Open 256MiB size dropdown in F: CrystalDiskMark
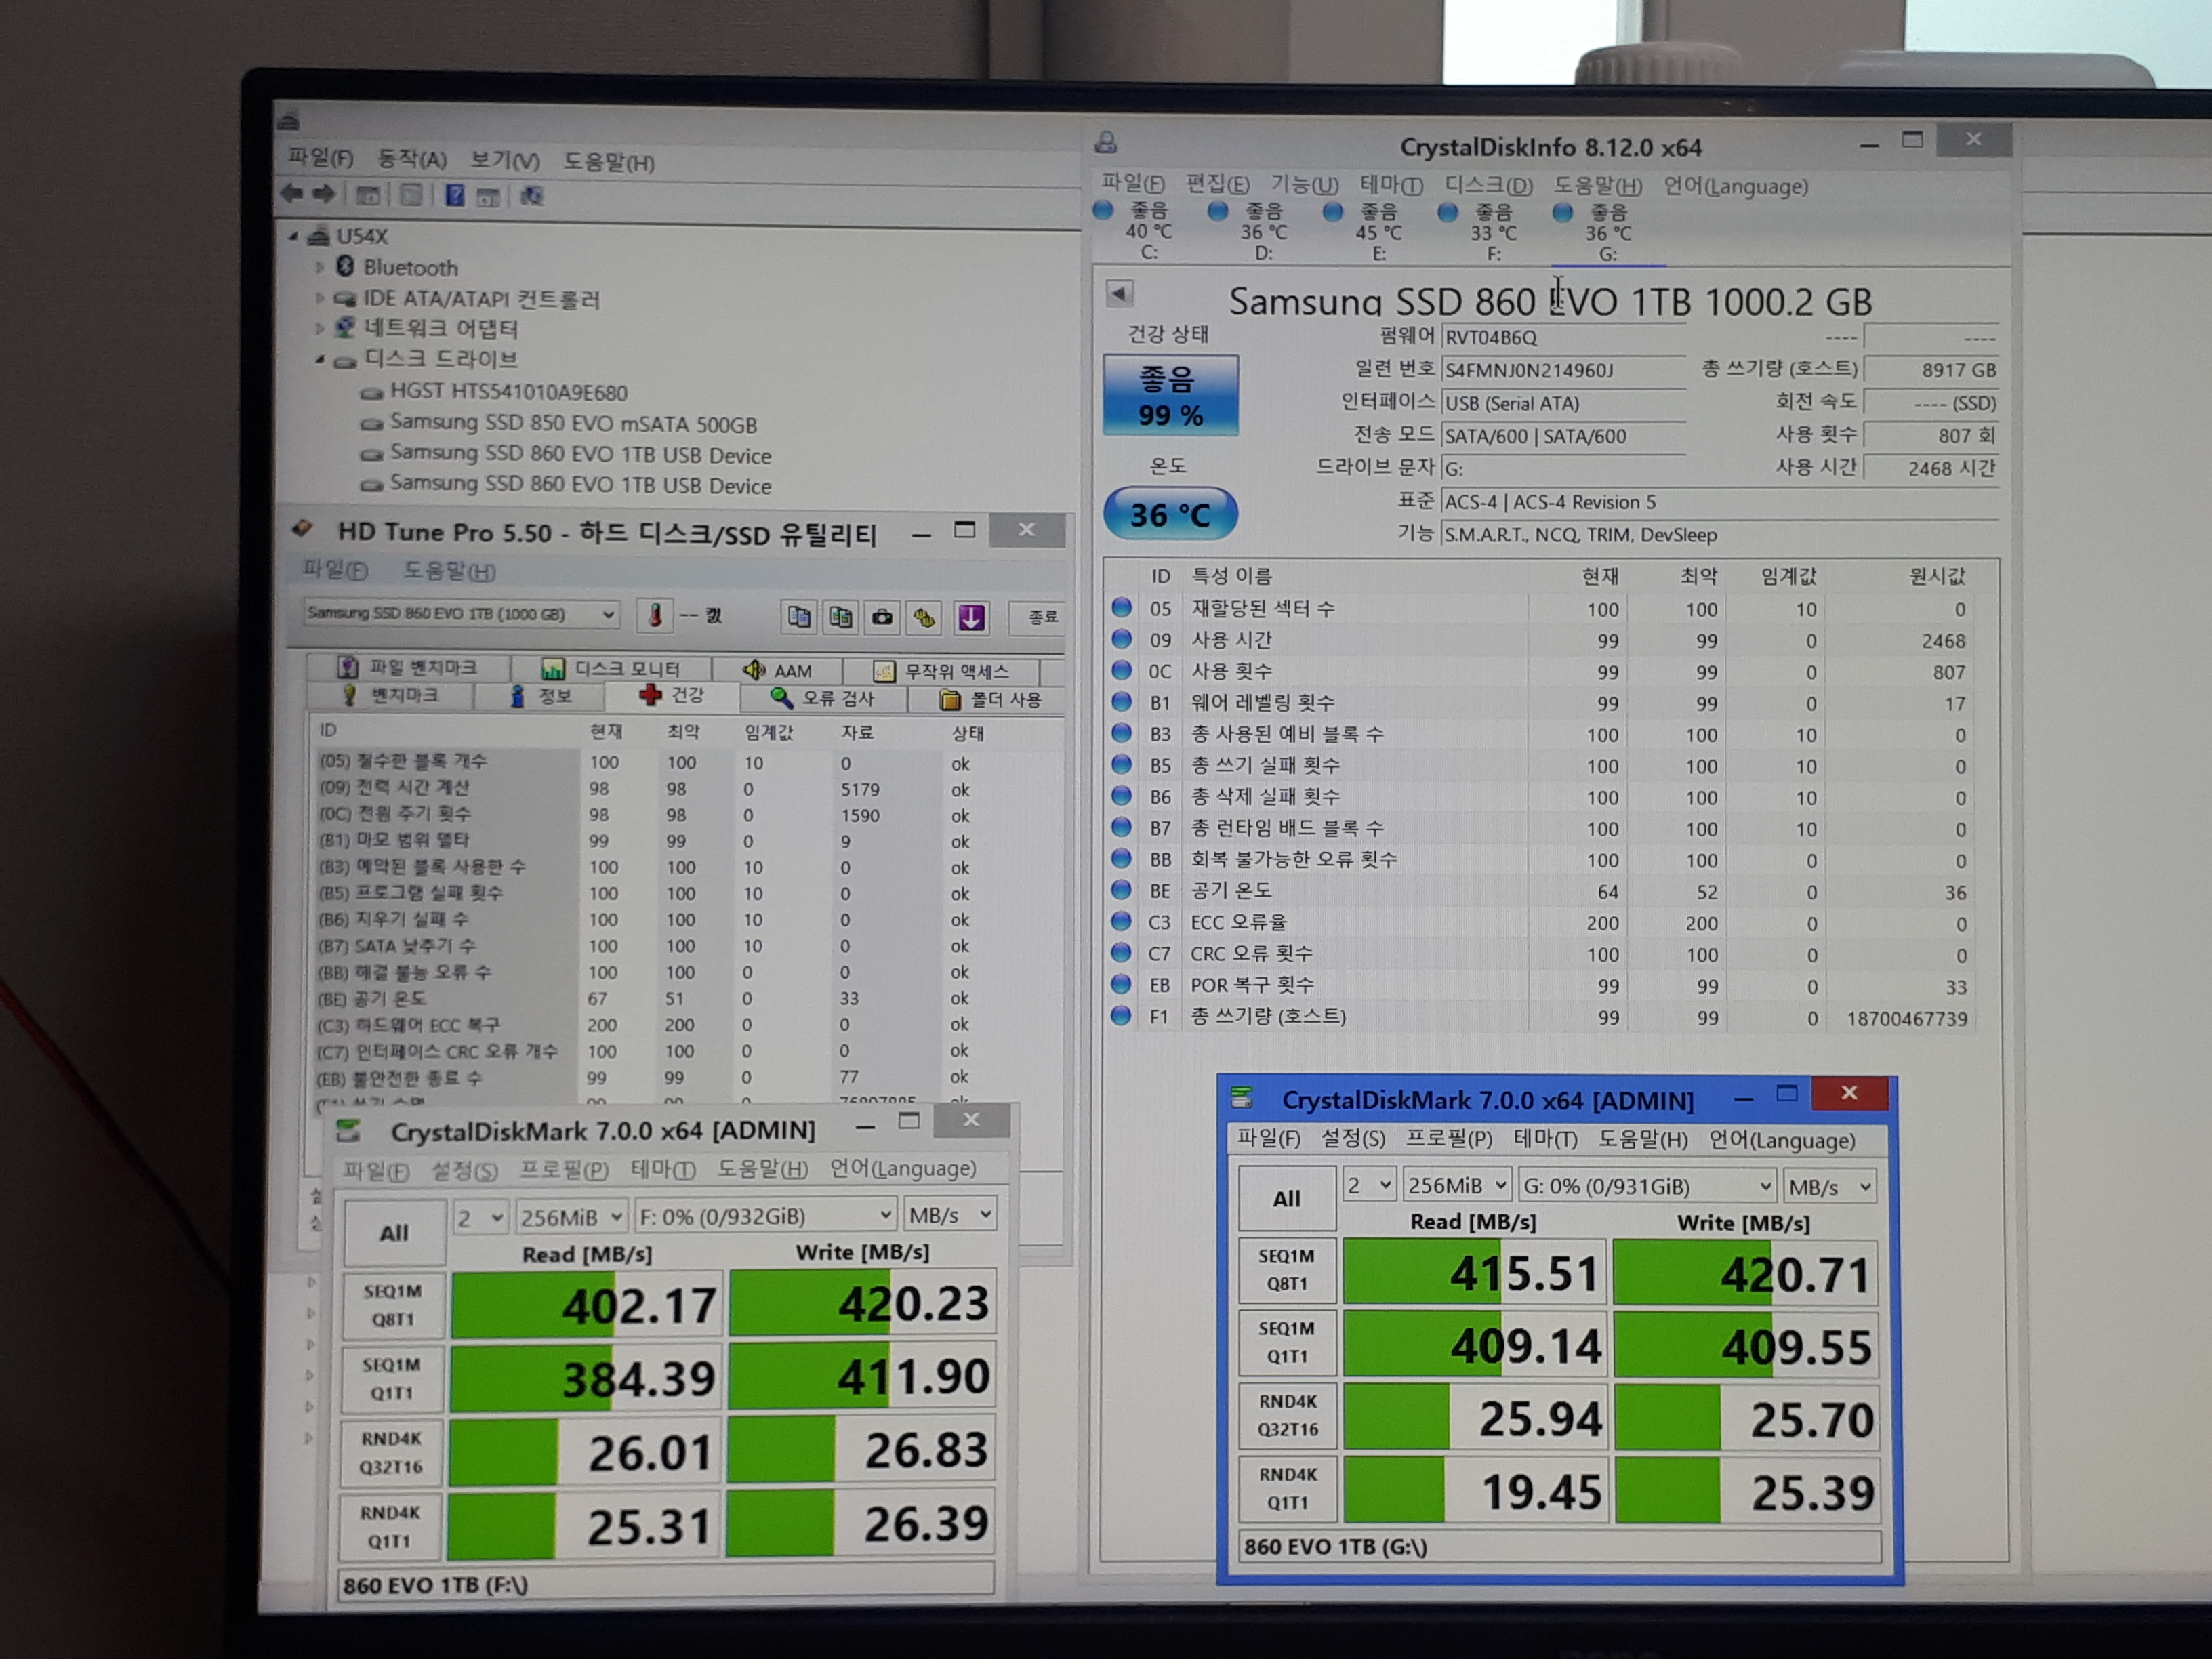Image resolution: width=2212 pixels, height=1659 pixels. (x=571, y=1217)
